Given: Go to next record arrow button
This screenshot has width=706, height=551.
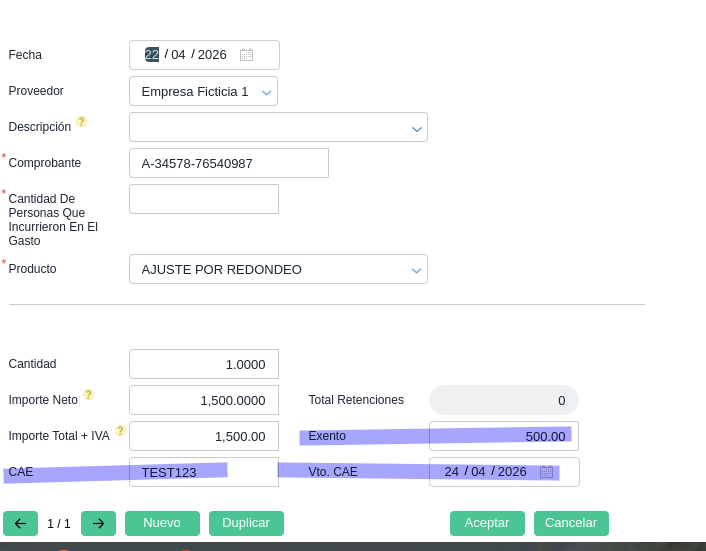Looking at the screenshot, I should [x=98, y=523].
